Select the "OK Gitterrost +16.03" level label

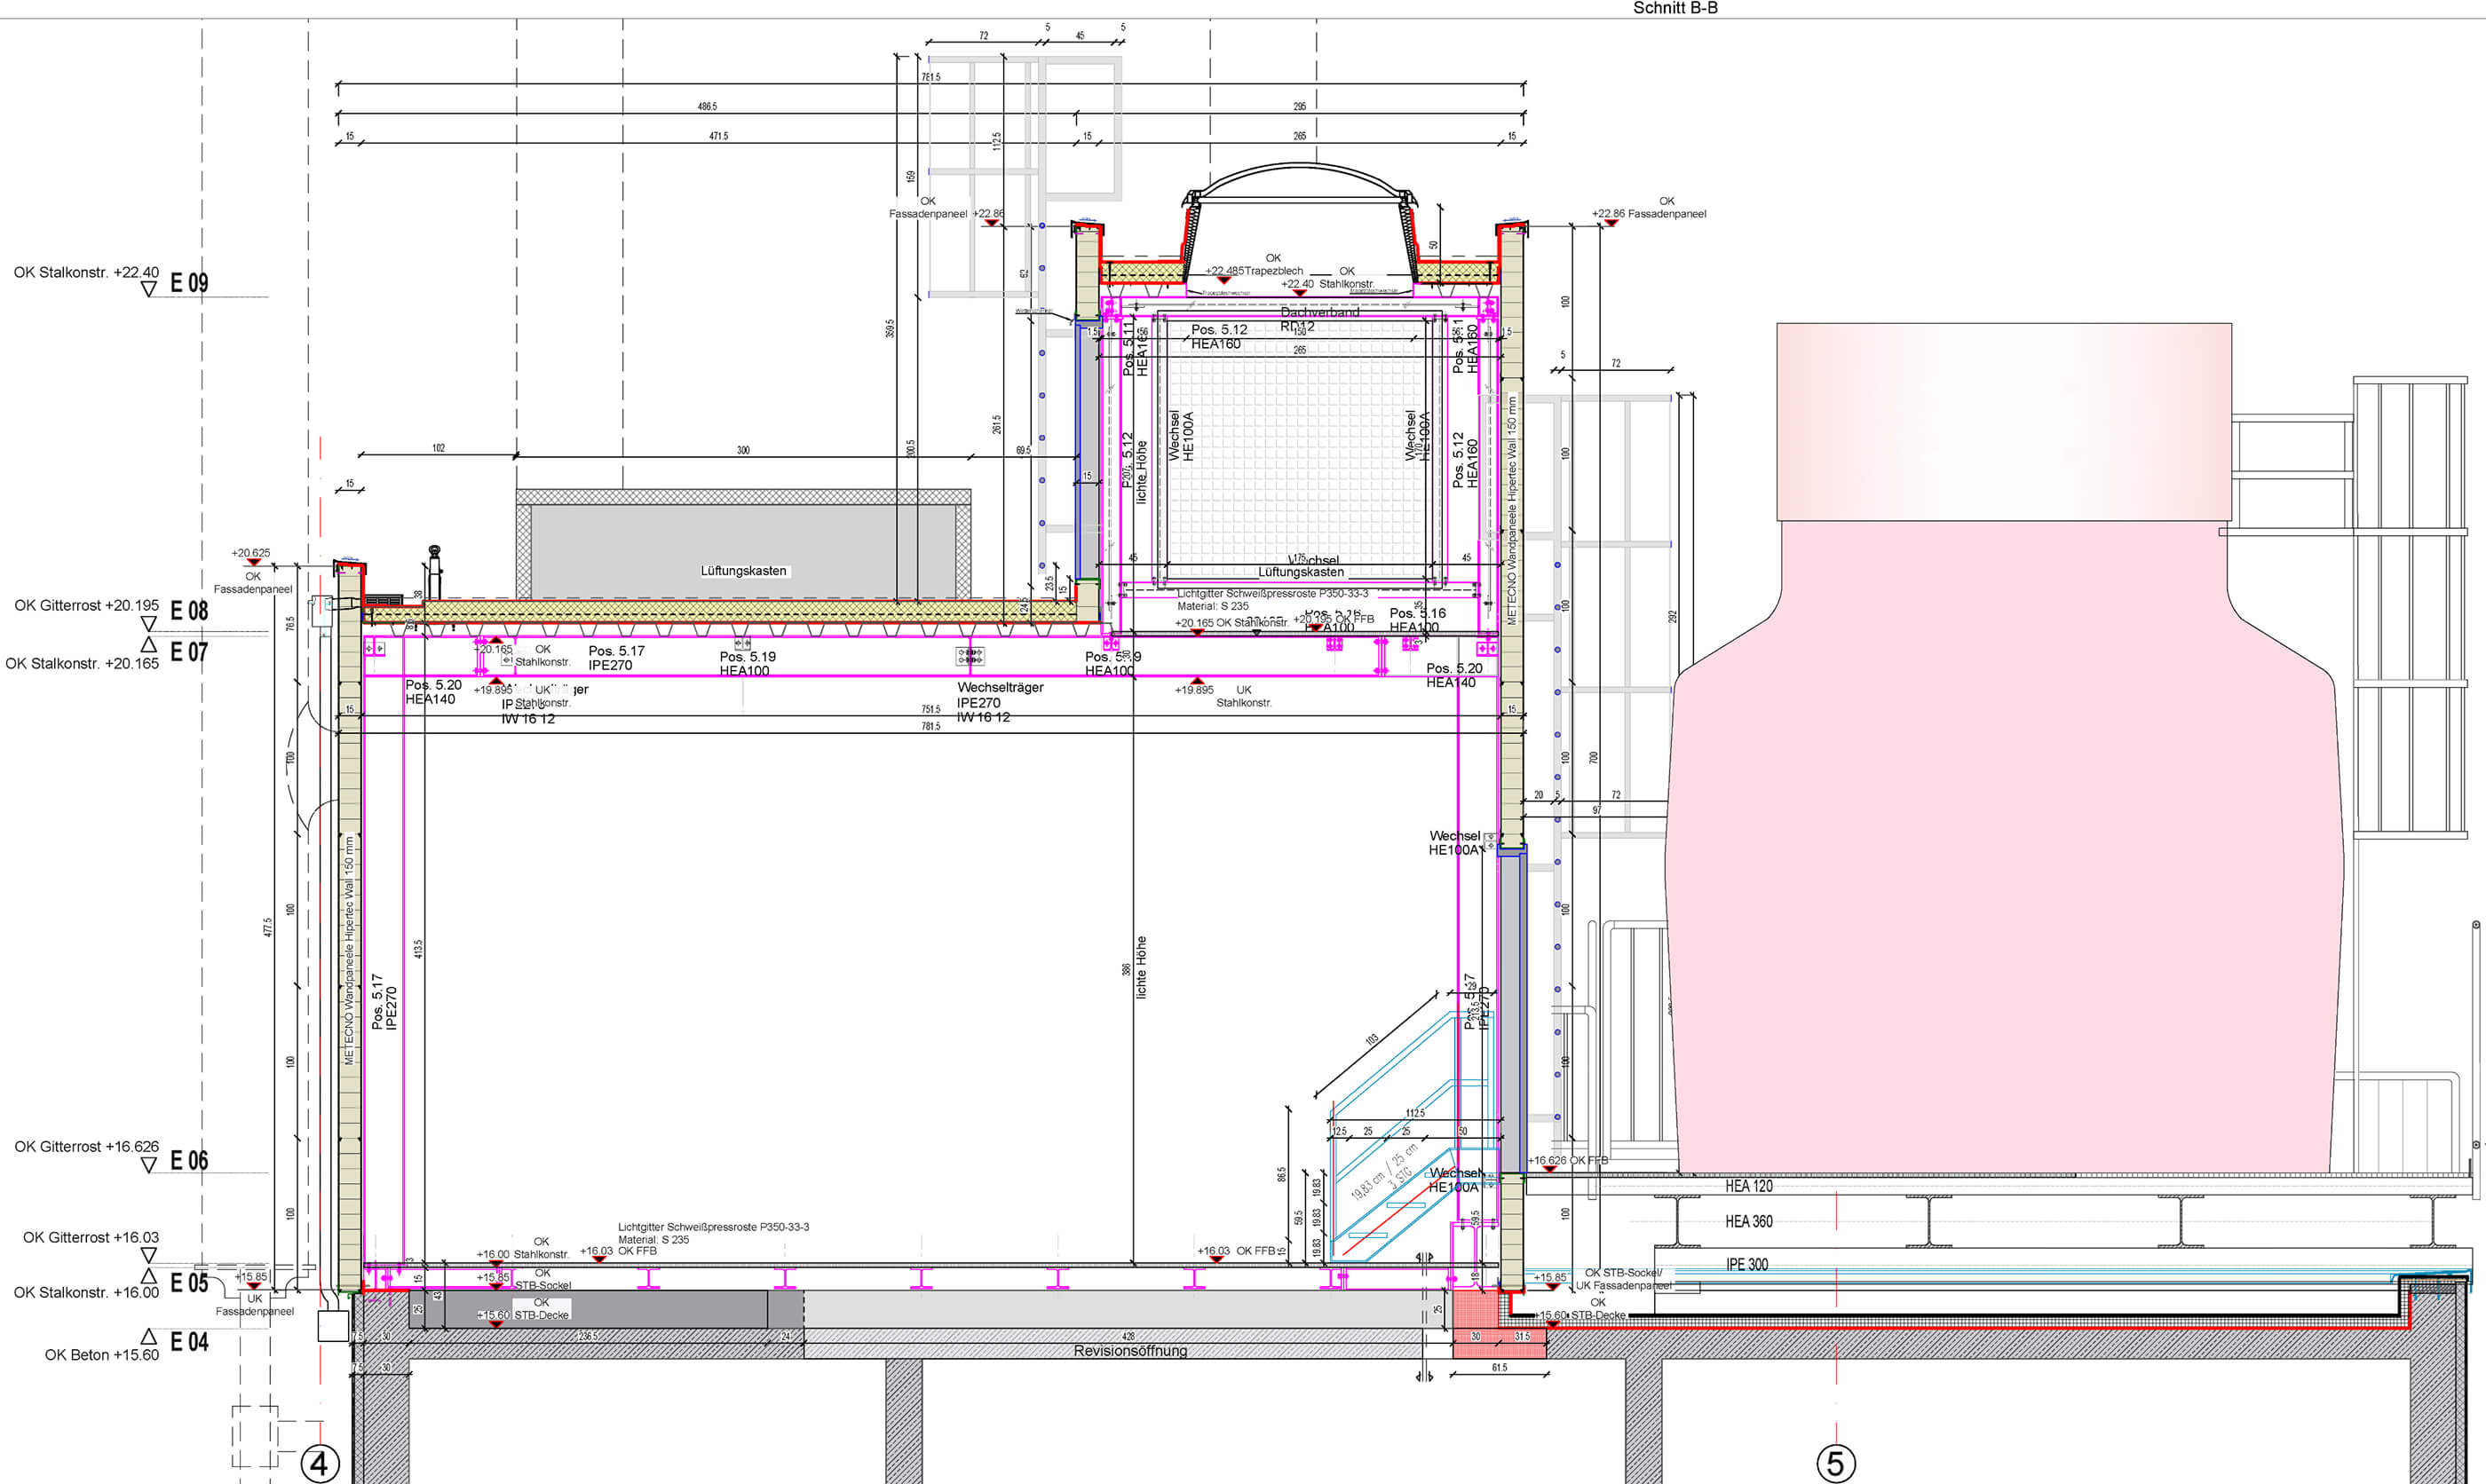point(91,1237)
